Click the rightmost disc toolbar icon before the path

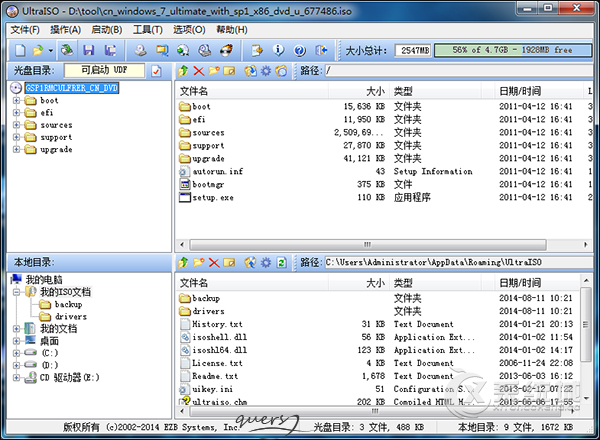pyautogui.click(x=282, y=71)
